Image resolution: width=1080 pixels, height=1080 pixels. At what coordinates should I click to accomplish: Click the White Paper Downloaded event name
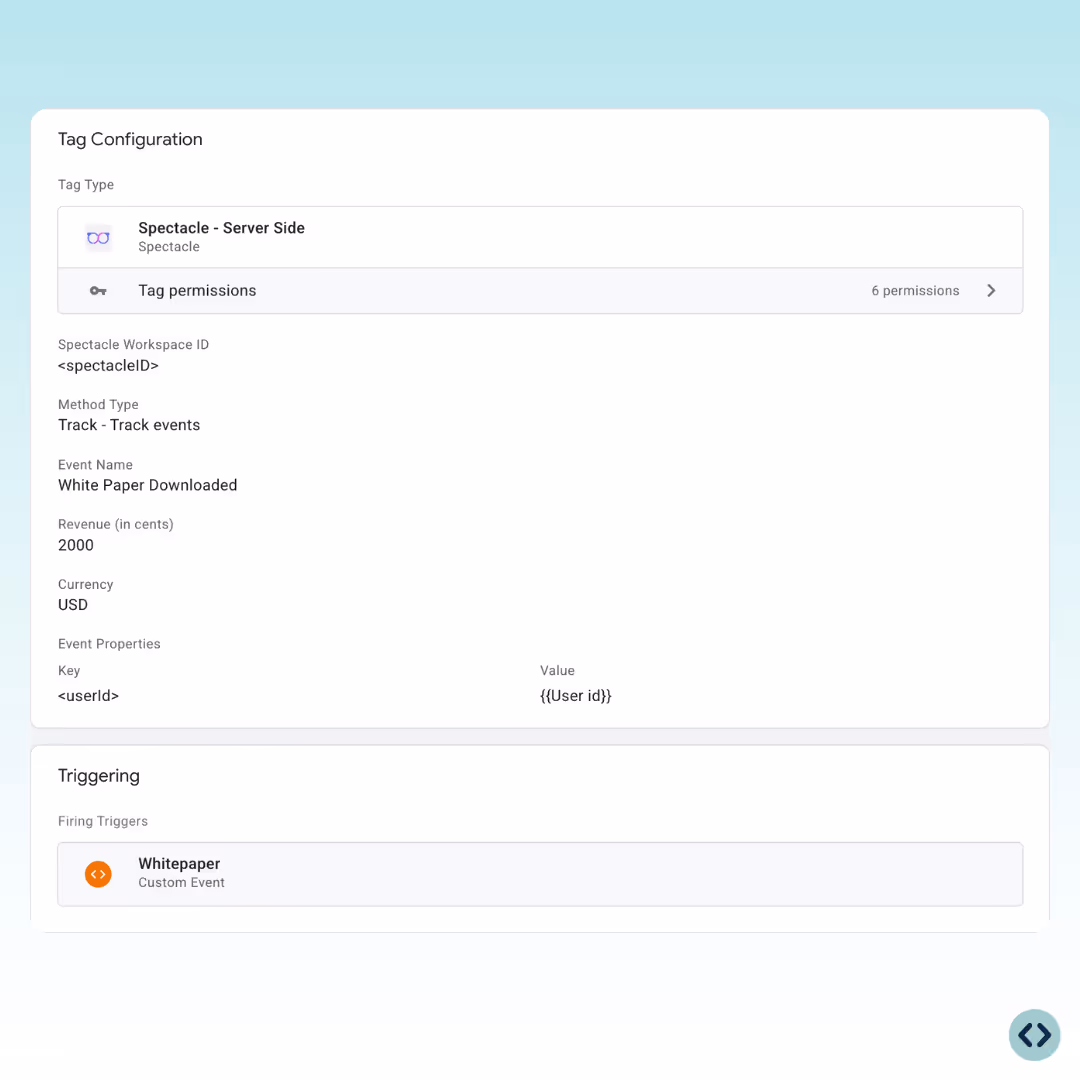point(147,485)
